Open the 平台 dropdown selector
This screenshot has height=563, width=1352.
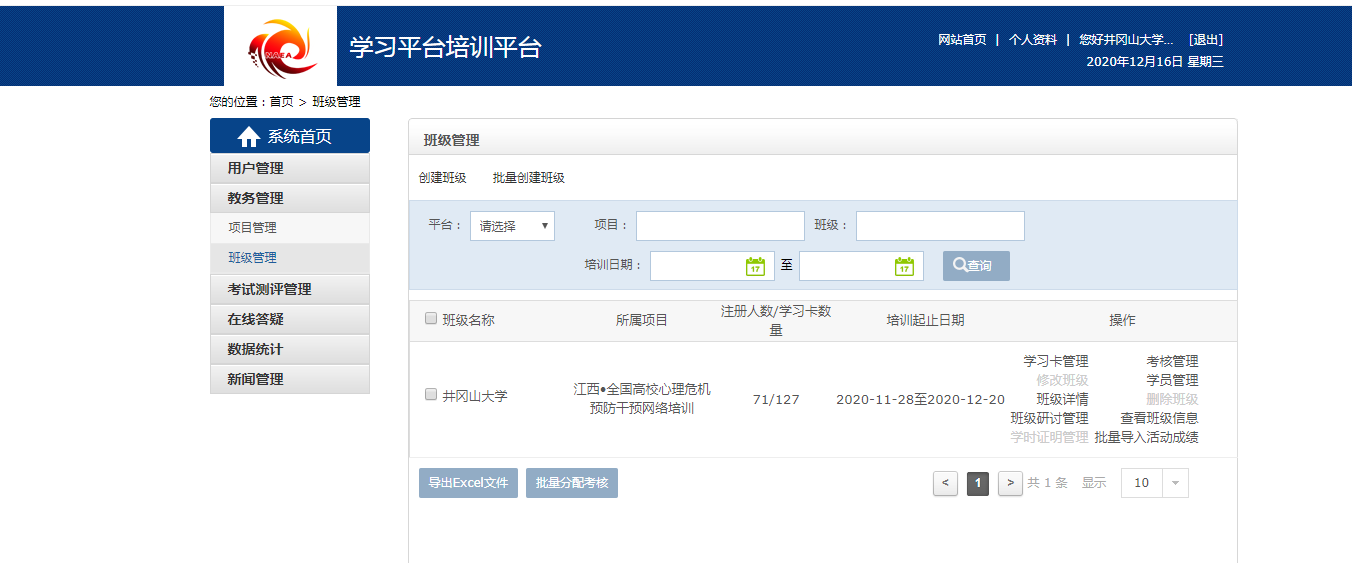(512, 226)
